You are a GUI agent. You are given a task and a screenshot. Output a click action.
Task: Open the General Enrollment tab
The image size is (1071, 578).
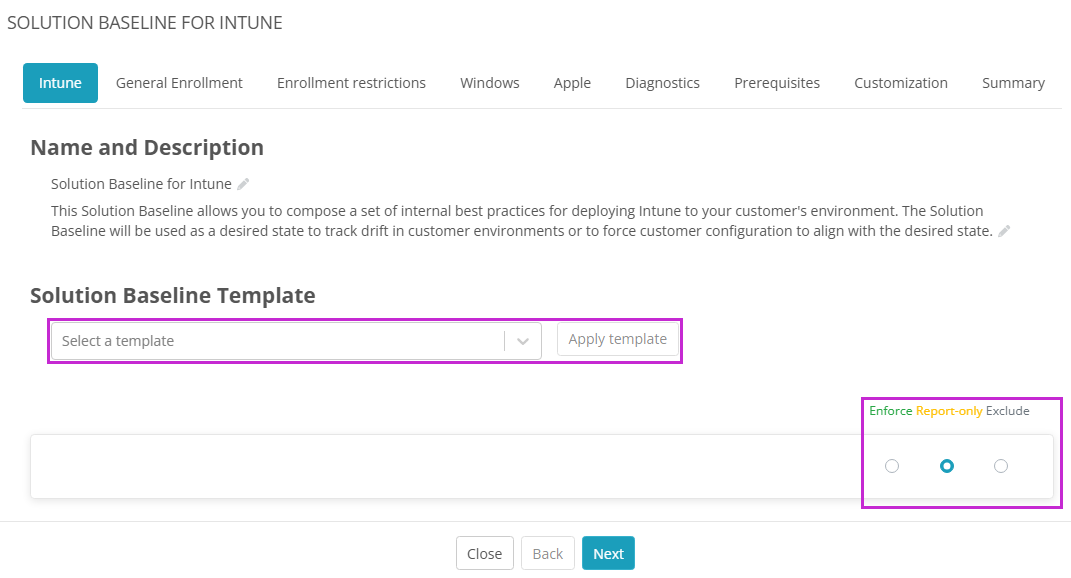[179, 83]
